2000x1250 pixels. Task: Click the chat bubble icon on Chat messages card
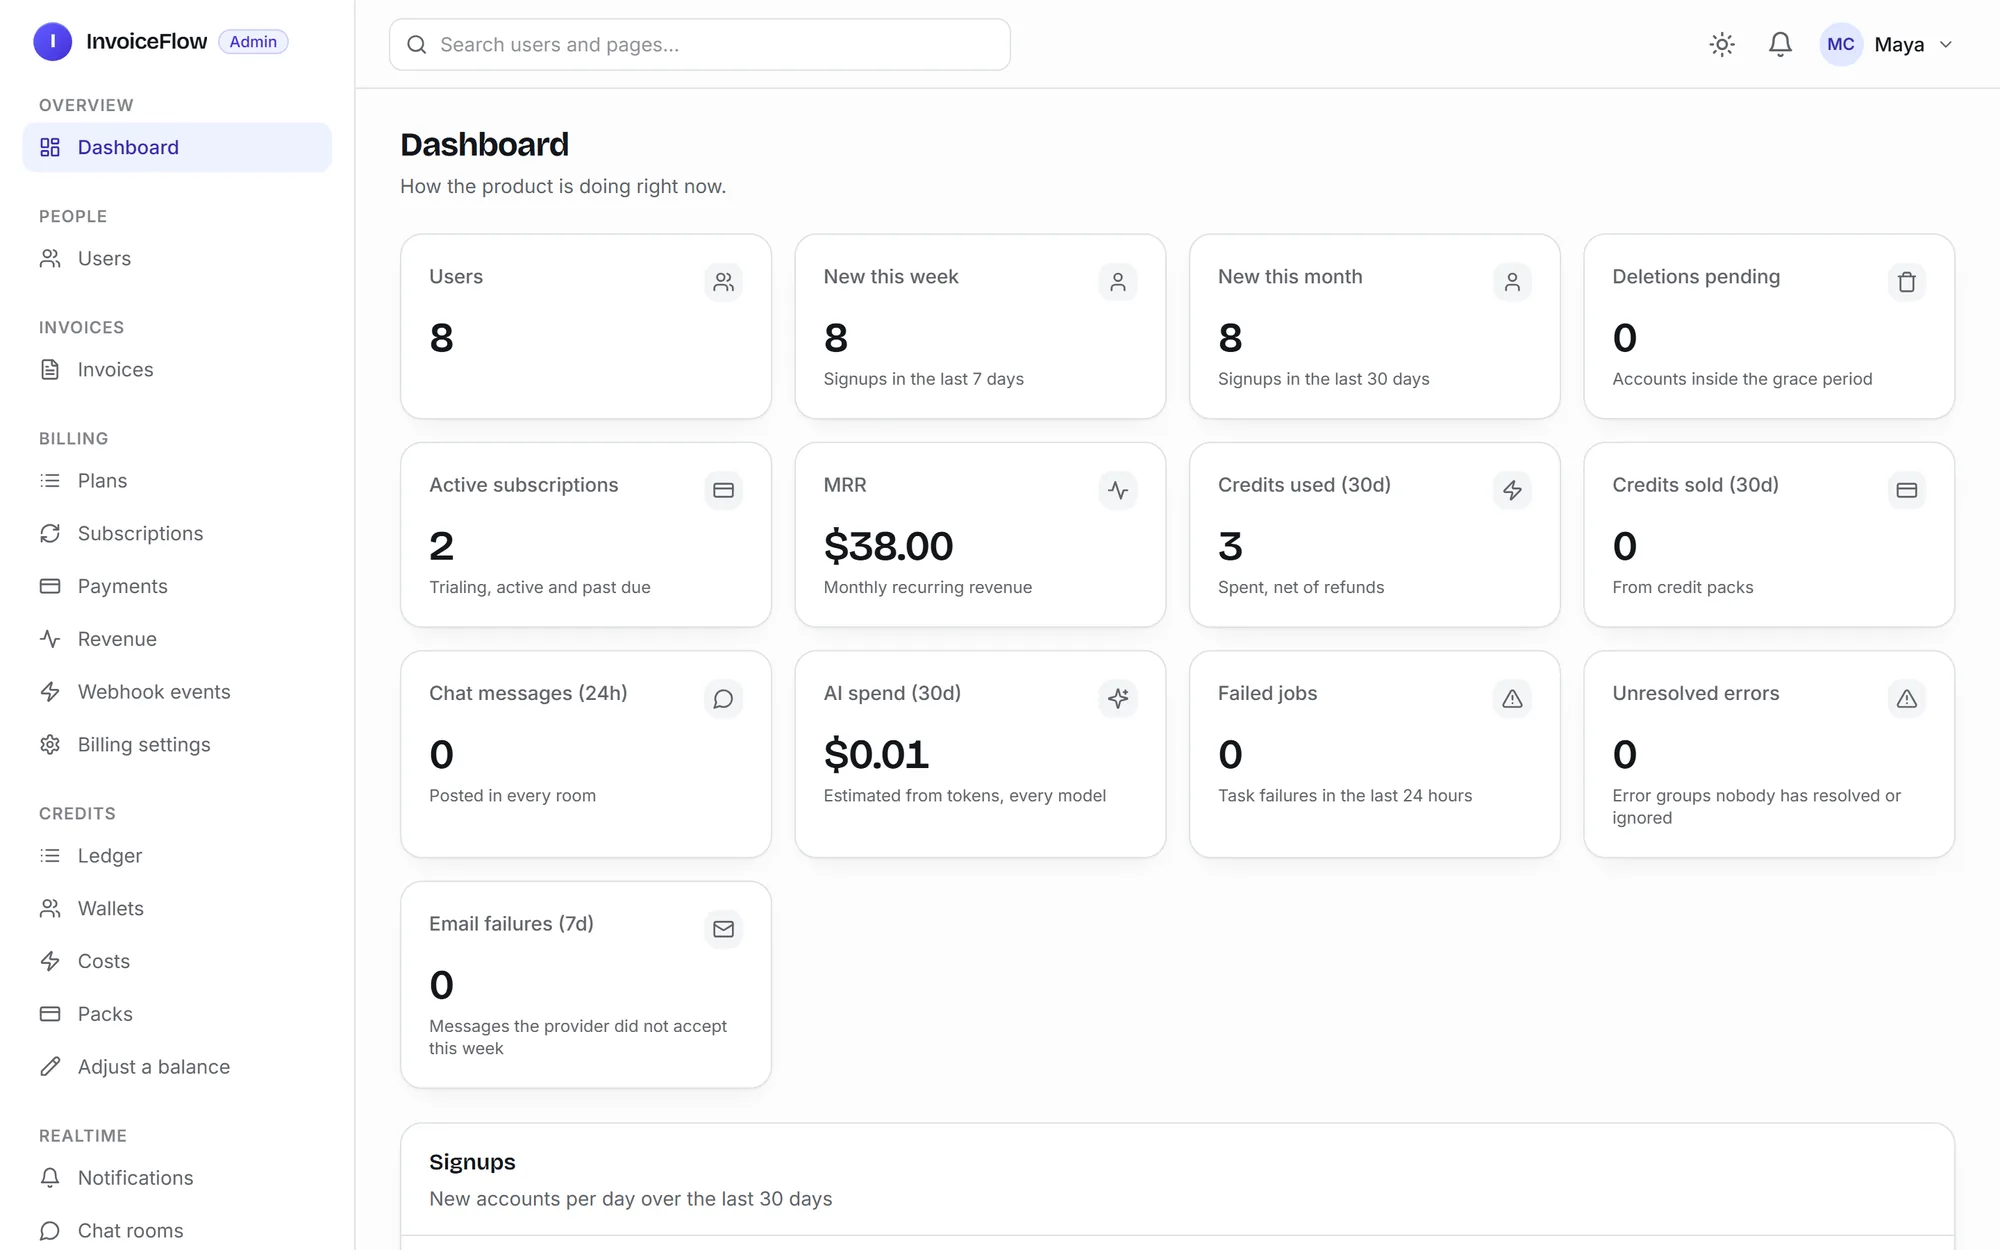pos(723,699)
